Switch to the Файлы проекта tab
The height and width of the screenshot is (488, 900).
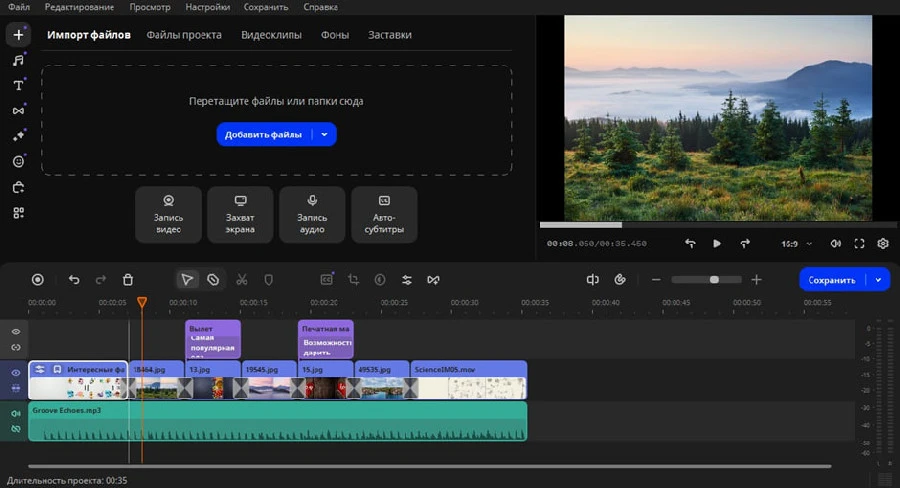click(x=184, y=35)
